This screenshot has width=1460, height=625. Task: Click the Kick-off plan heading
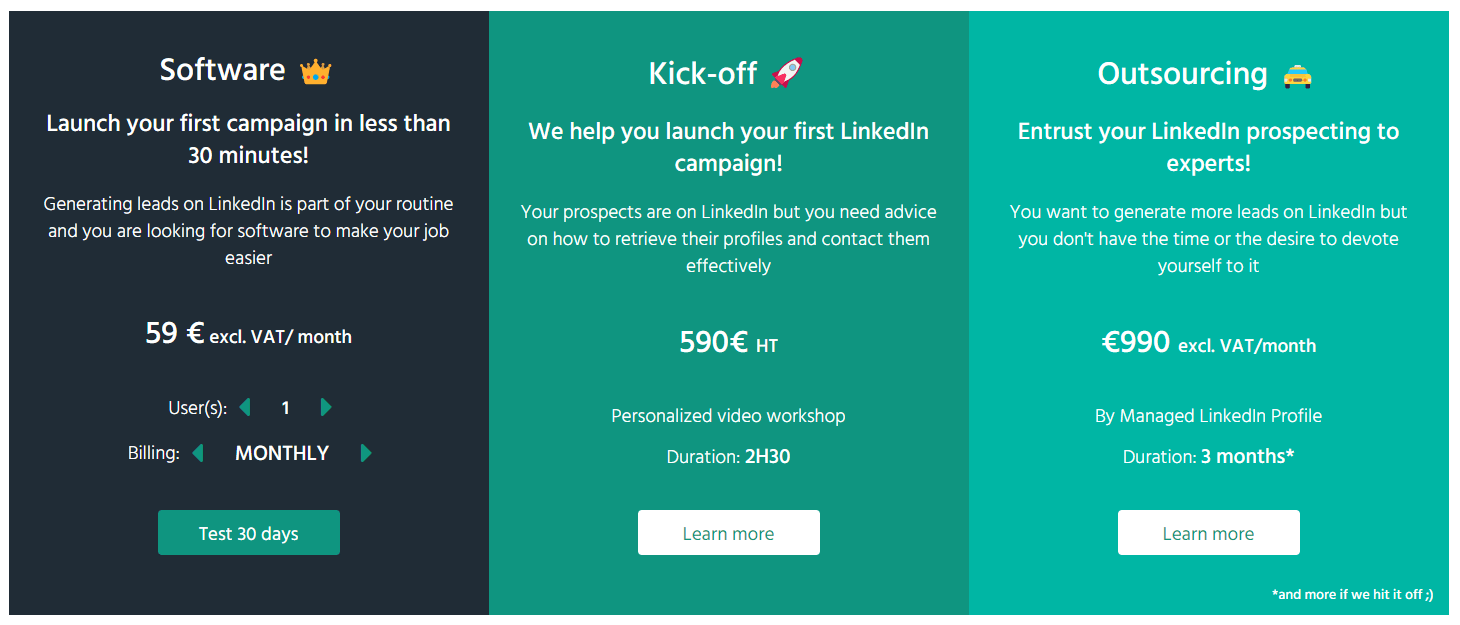[703, 74]
